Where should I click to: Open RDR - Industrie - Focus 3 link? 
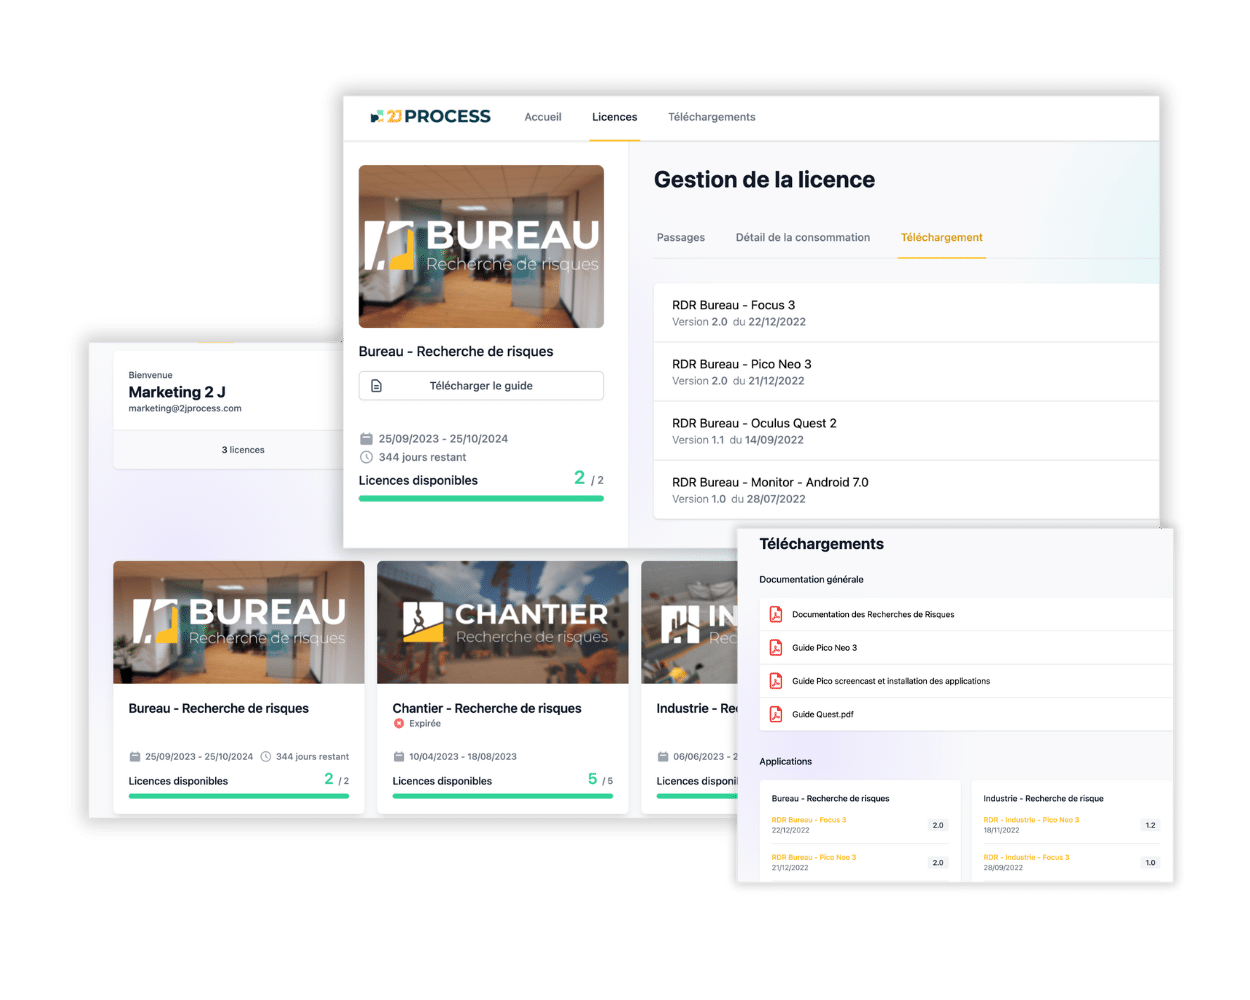1026,857
